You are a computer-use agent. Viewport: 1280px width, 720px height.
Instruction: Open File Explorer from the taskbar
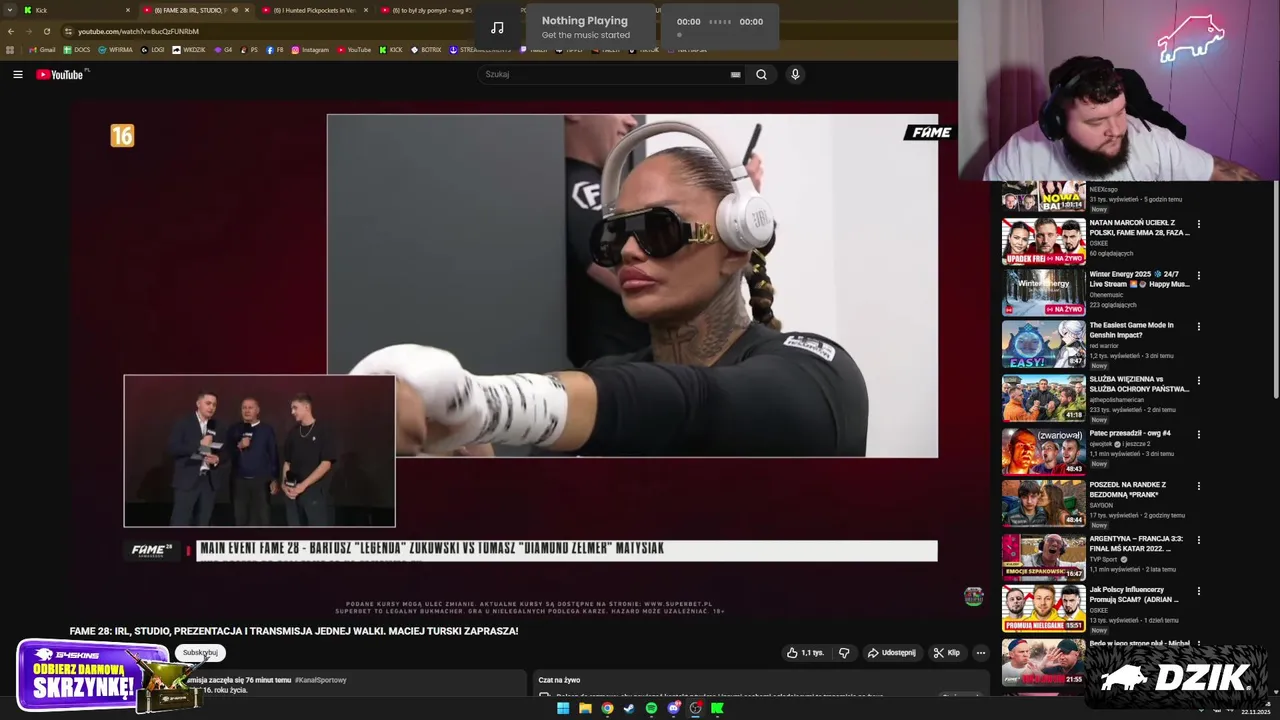585,708
